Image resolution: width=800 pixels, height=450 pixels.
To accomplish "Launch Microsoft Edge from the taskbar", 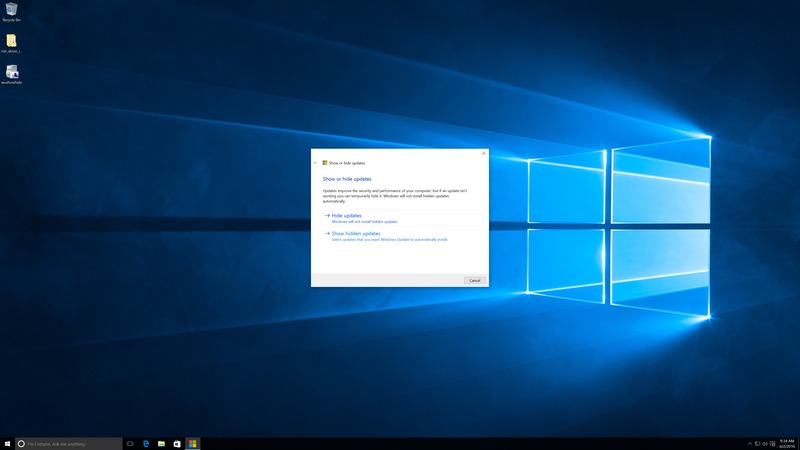I will (x=146, y=443).
